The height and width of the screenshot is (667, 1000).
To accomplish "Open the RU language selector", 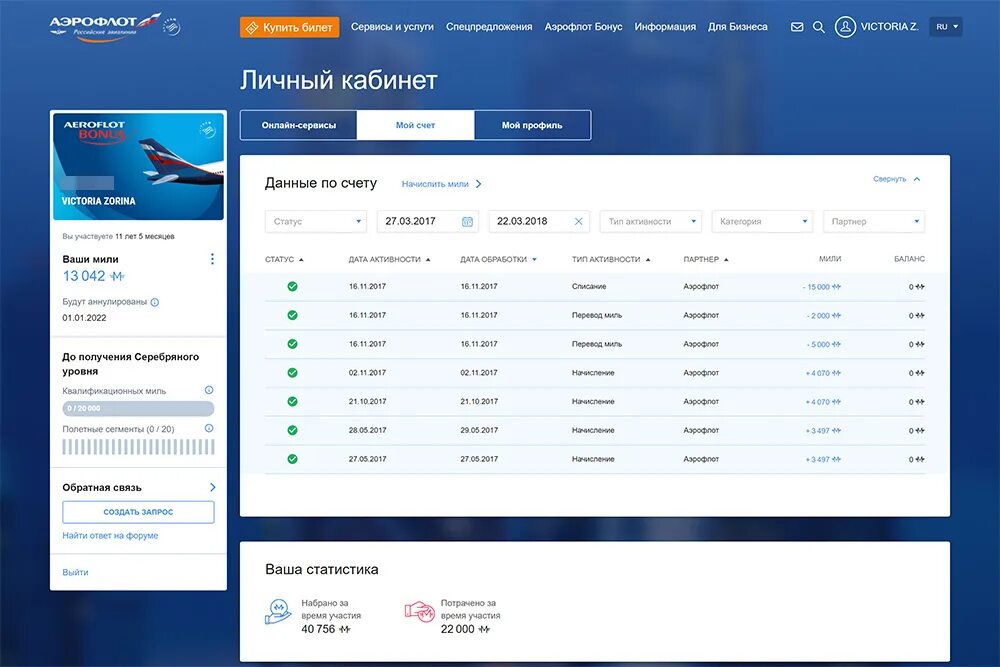I will [946, 27].
